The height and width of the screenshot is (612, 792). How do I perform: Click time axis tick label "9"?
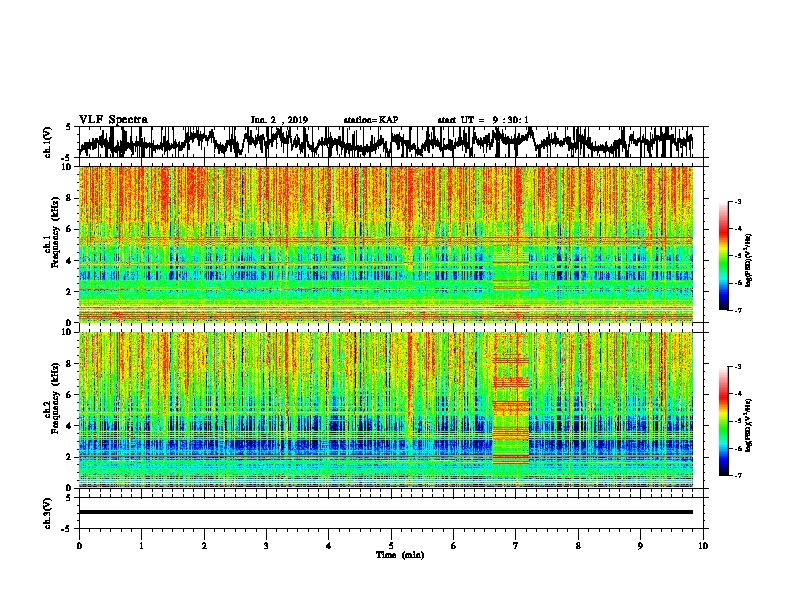[x=640, y=546]
